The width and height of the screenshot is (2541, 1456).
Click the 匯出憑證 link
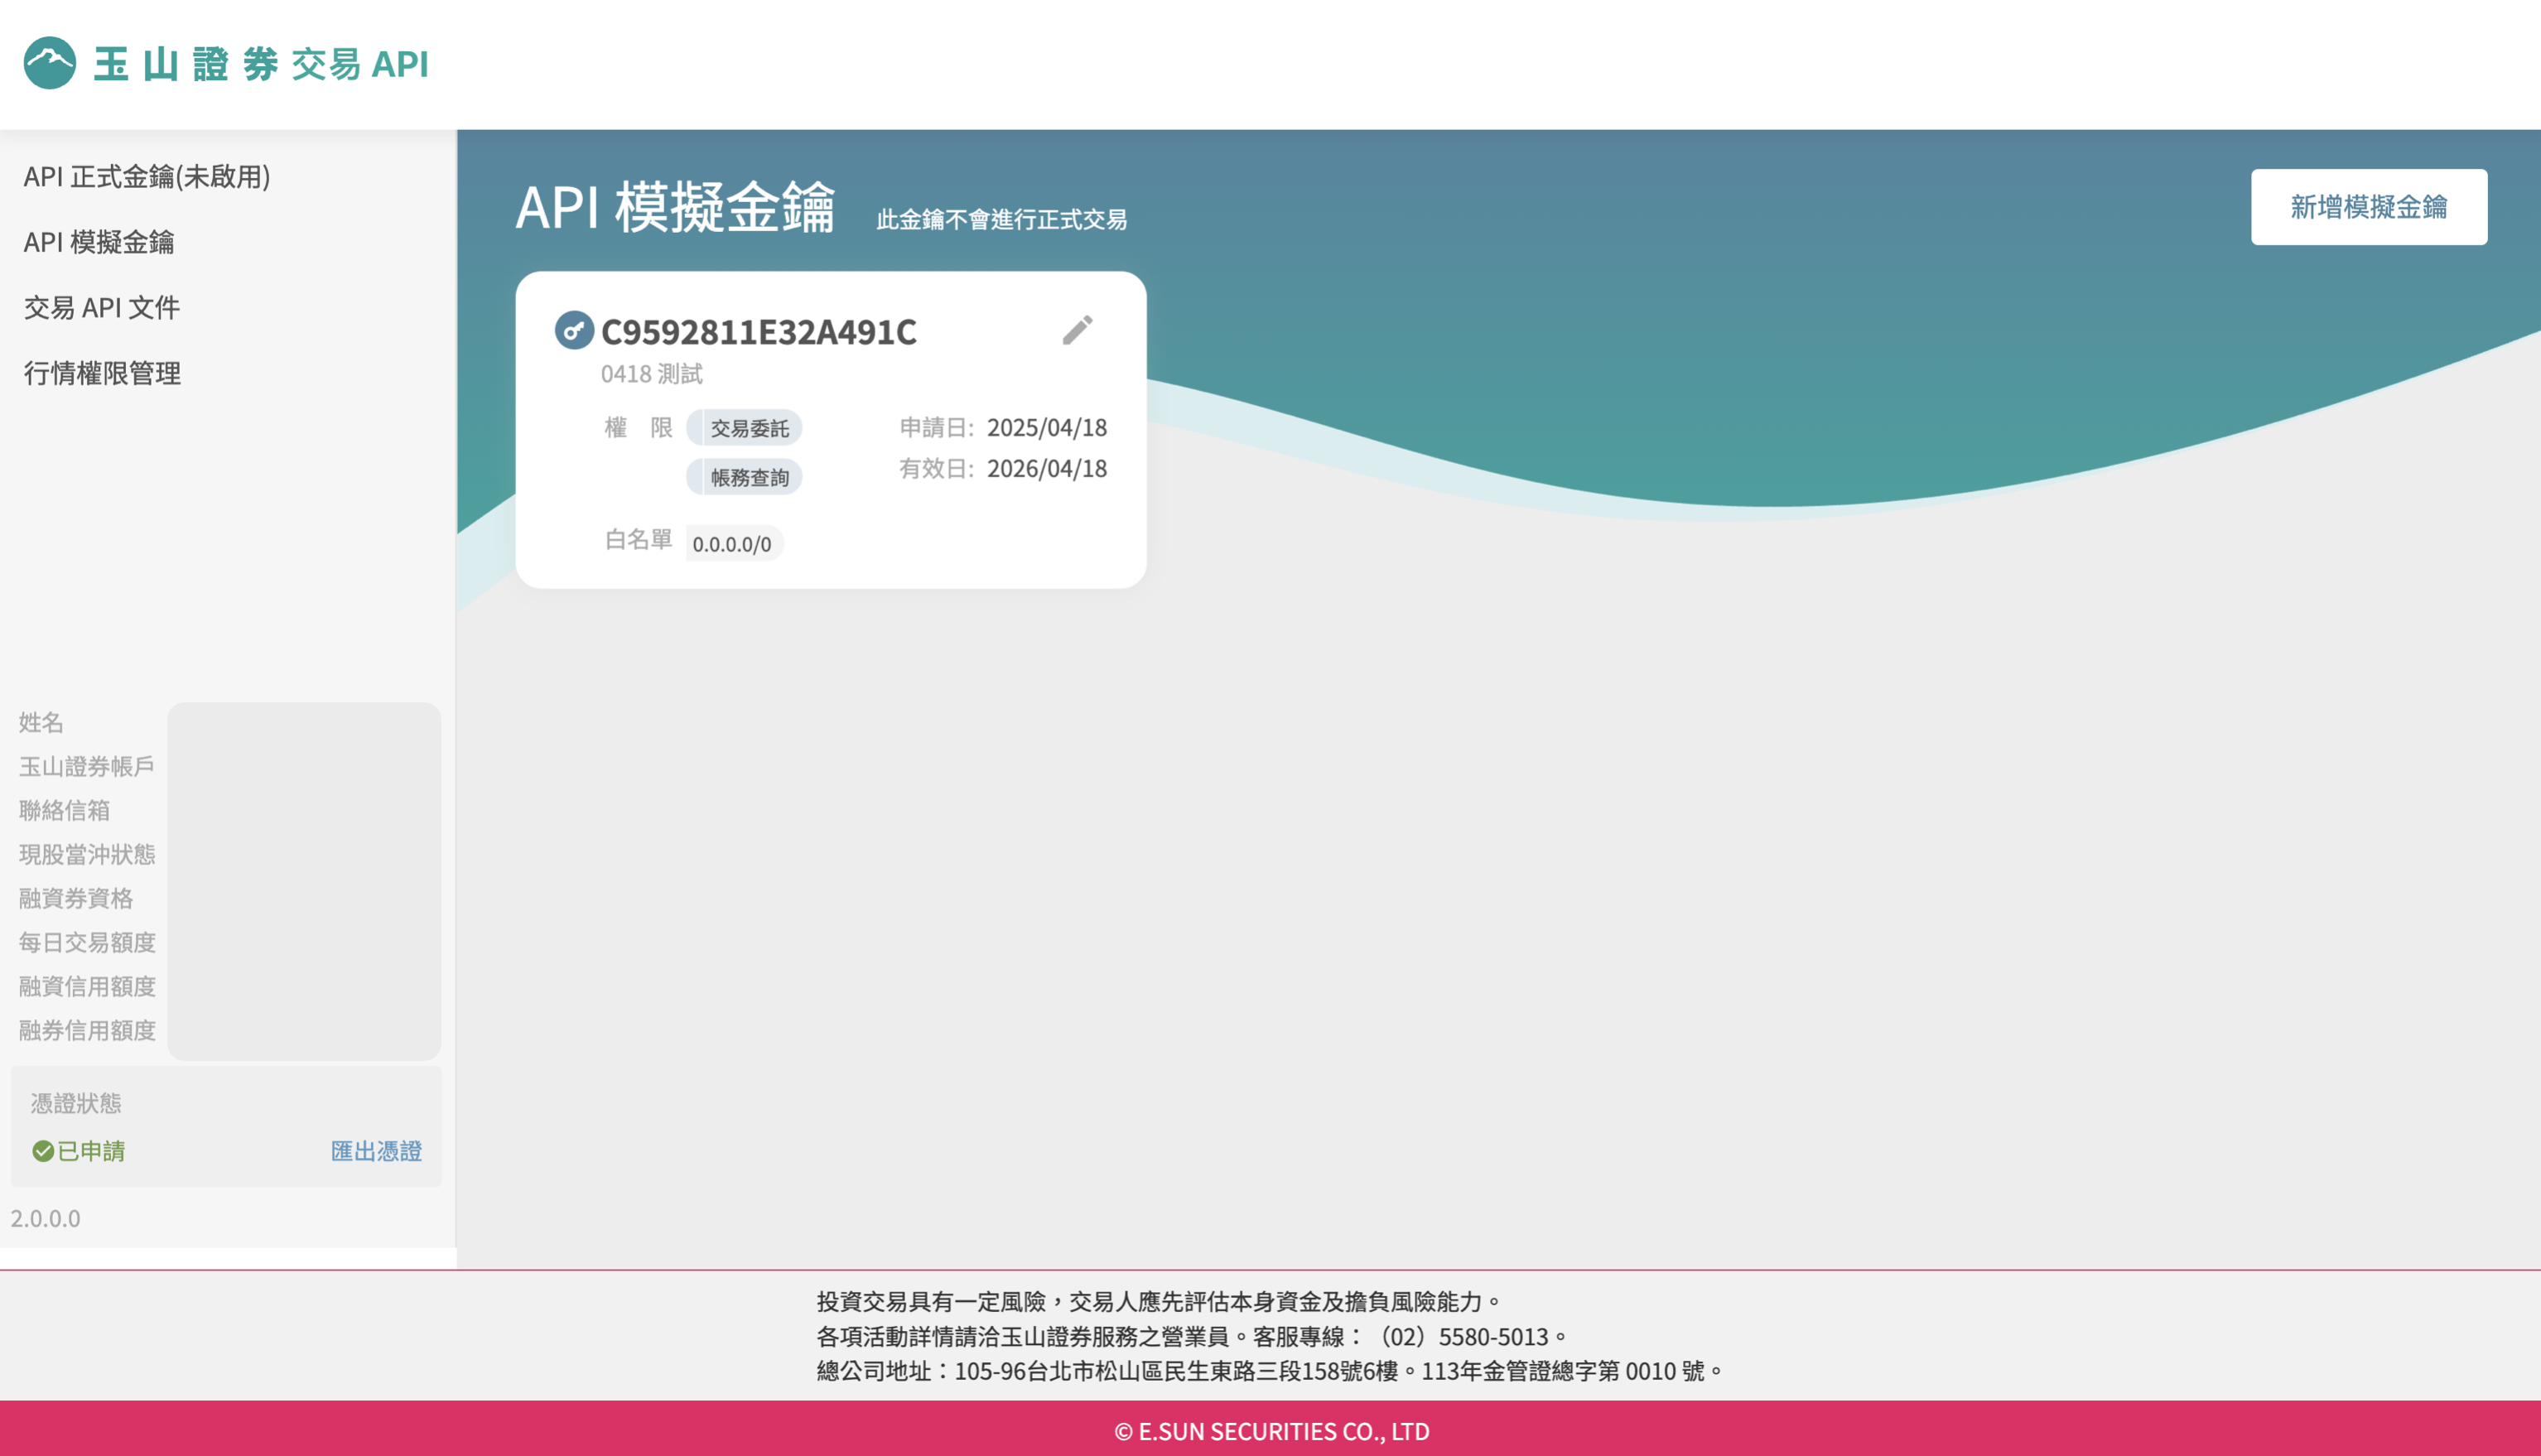[376, 1151]
